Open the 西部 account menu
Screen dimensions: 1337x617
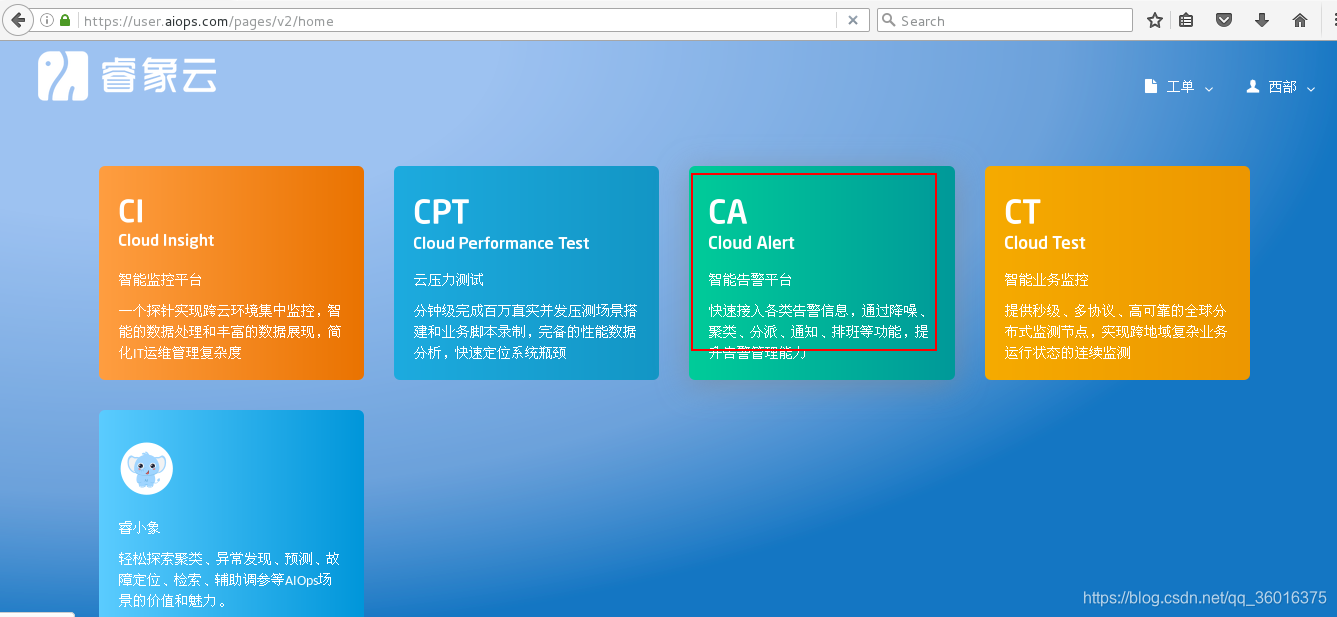(x=1281, y=87)
